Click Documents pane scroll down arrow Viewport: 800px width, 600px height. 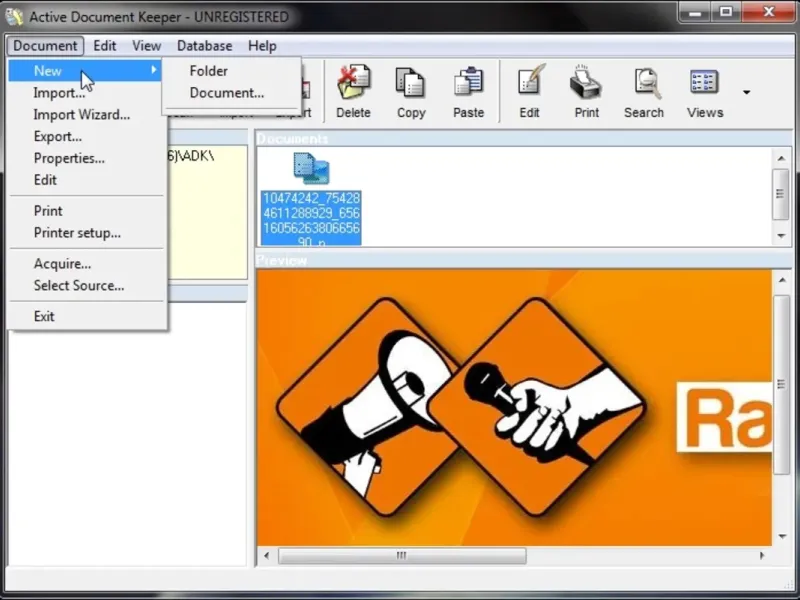(x=781, y=236)
